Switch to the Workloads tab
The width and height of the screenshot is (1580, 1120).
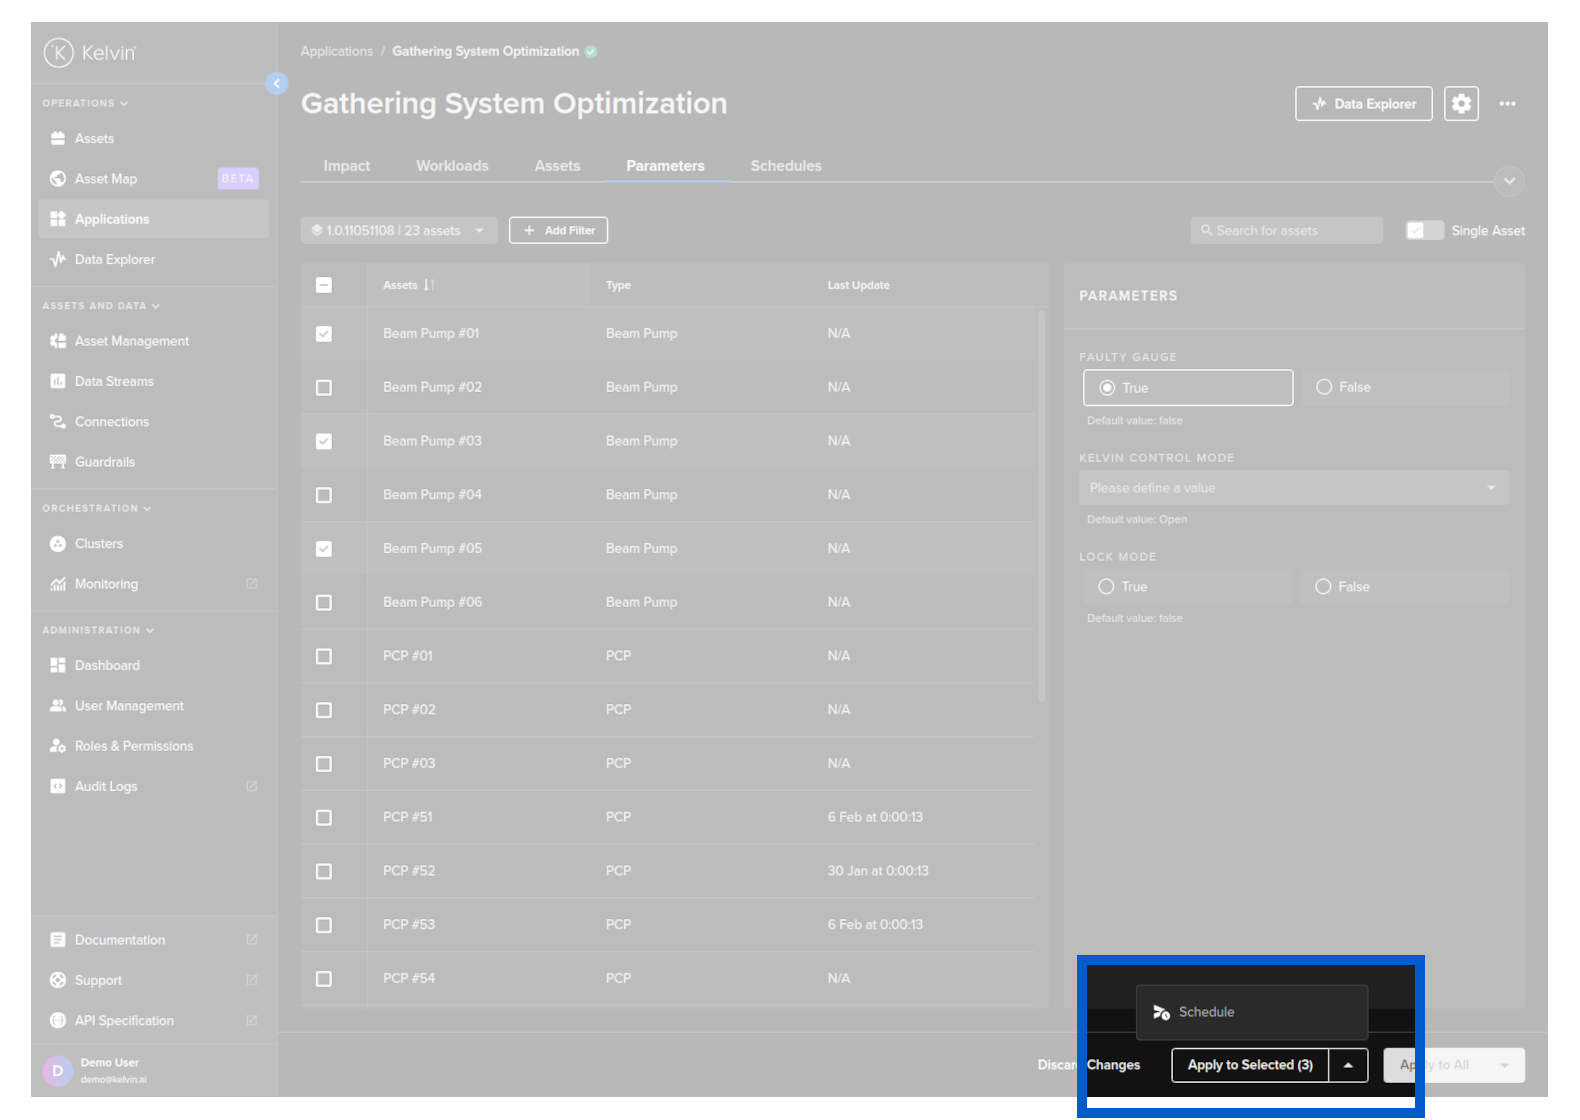[x=452, y=166]
